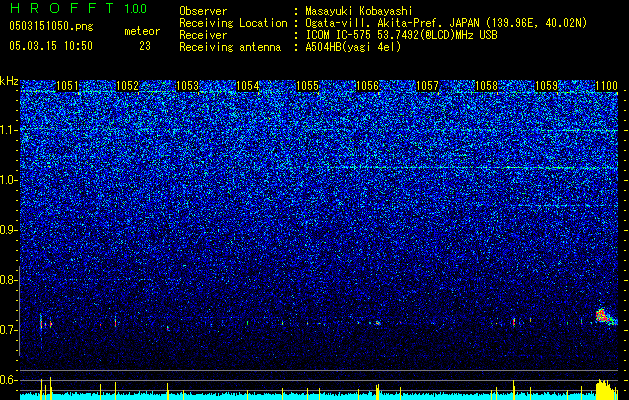Click the "Receiving Location" label
Image resolution: width=629 pixels, height=400 pixels.
(233, 23)
